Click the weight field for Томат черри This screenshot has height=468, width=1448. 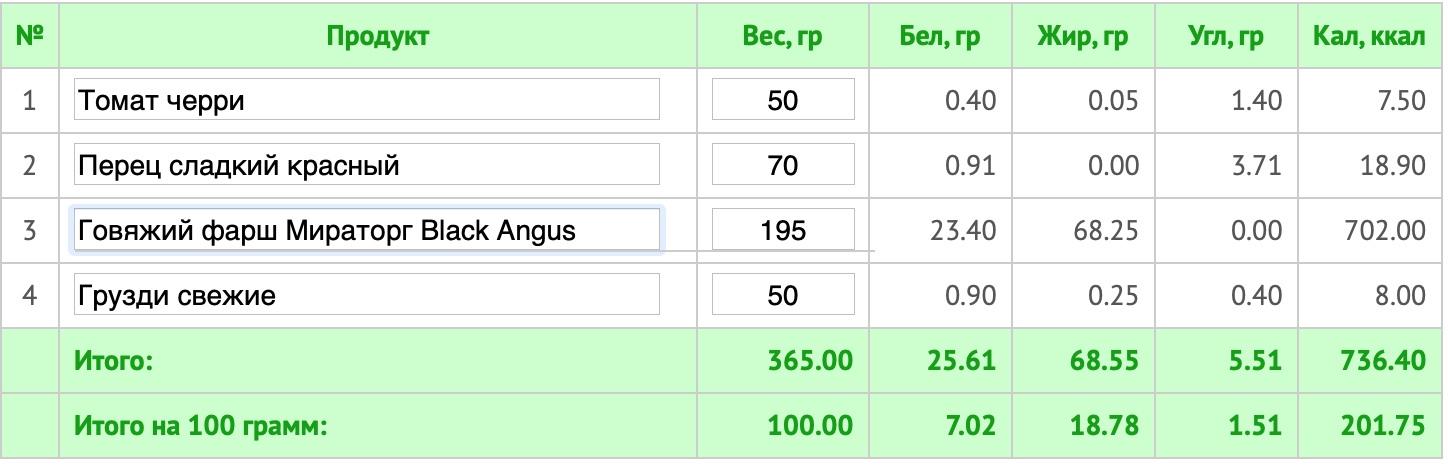(783, 100)
